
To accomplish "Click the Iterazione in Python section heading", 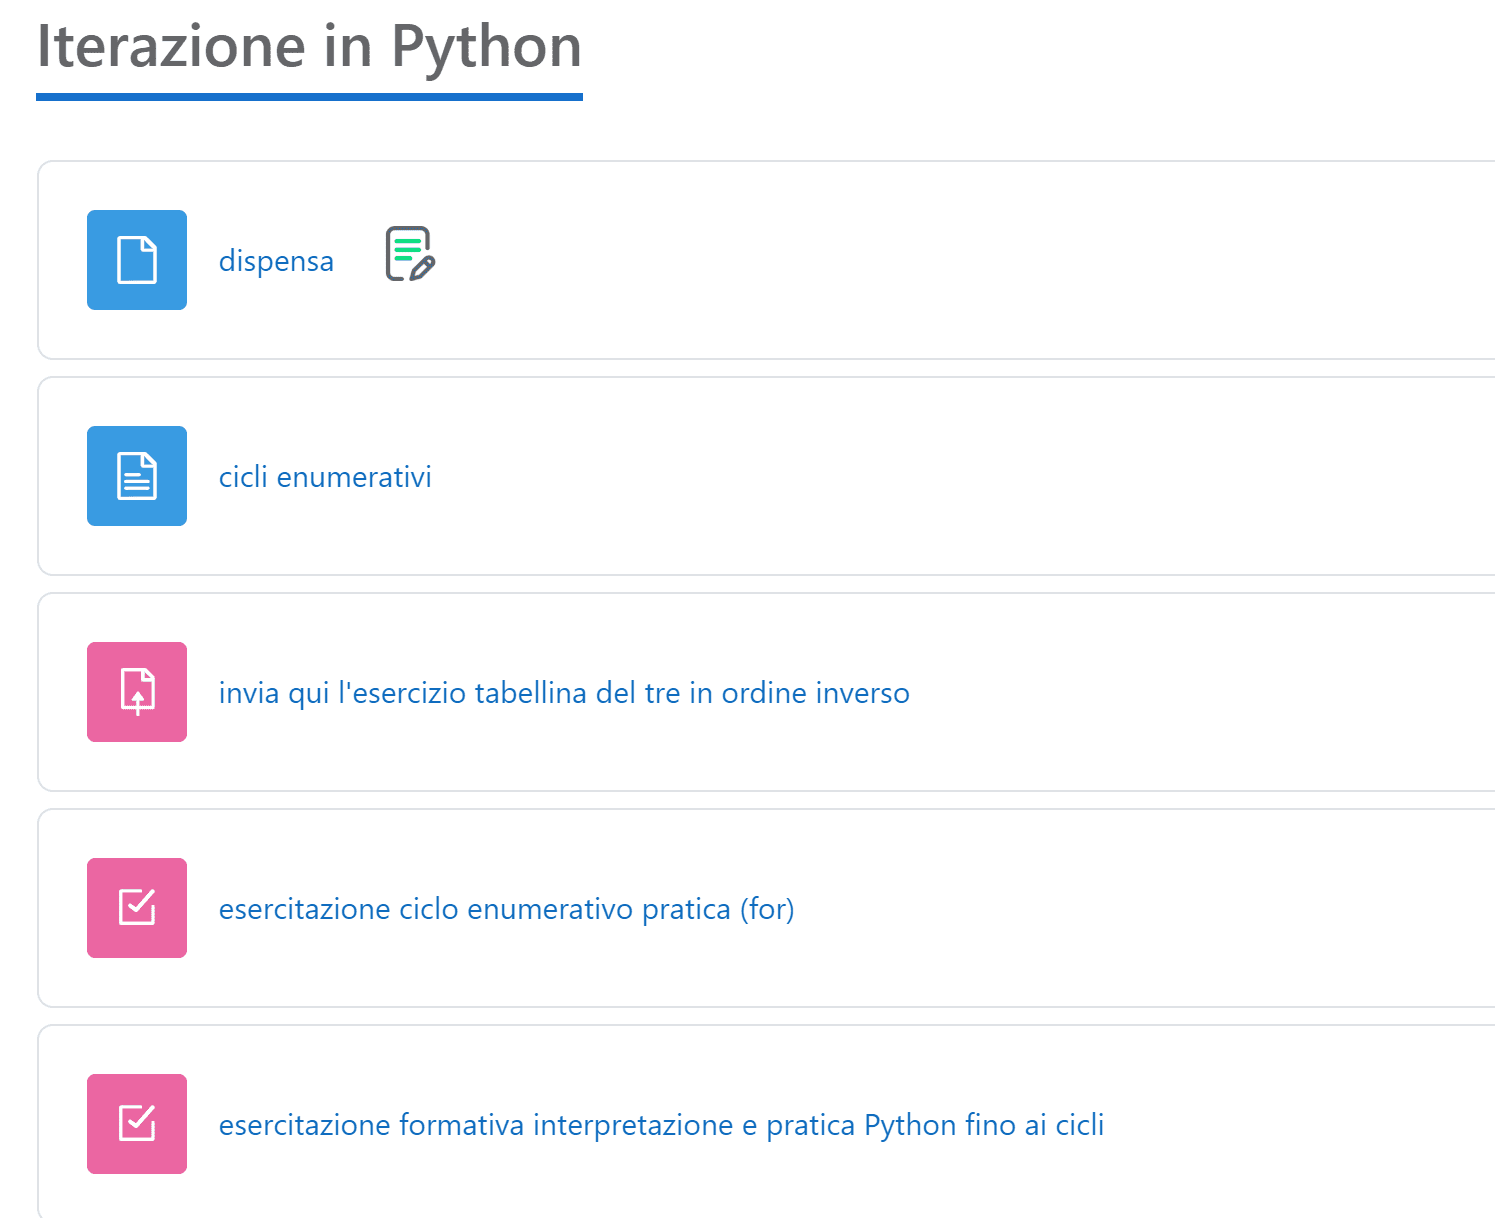I will click(309, 47).
